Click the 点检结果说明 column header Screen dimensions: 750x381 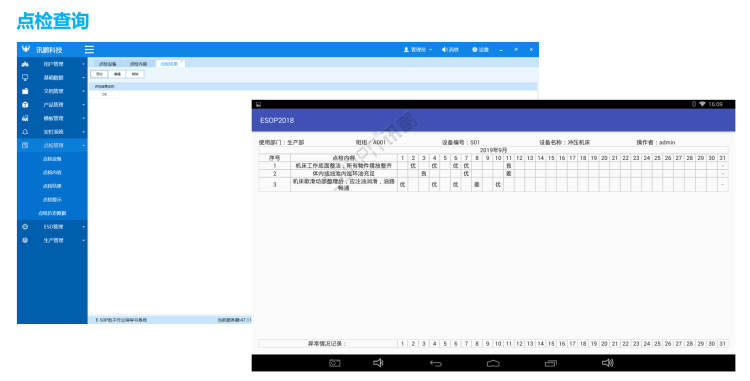[104, 87]
